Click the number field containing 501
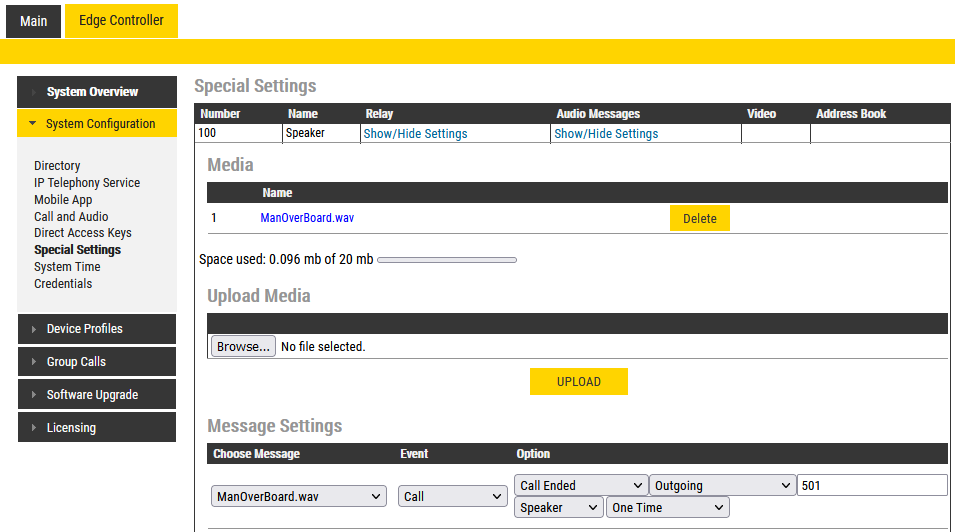955x532 pixels. [x=871, y=486]
